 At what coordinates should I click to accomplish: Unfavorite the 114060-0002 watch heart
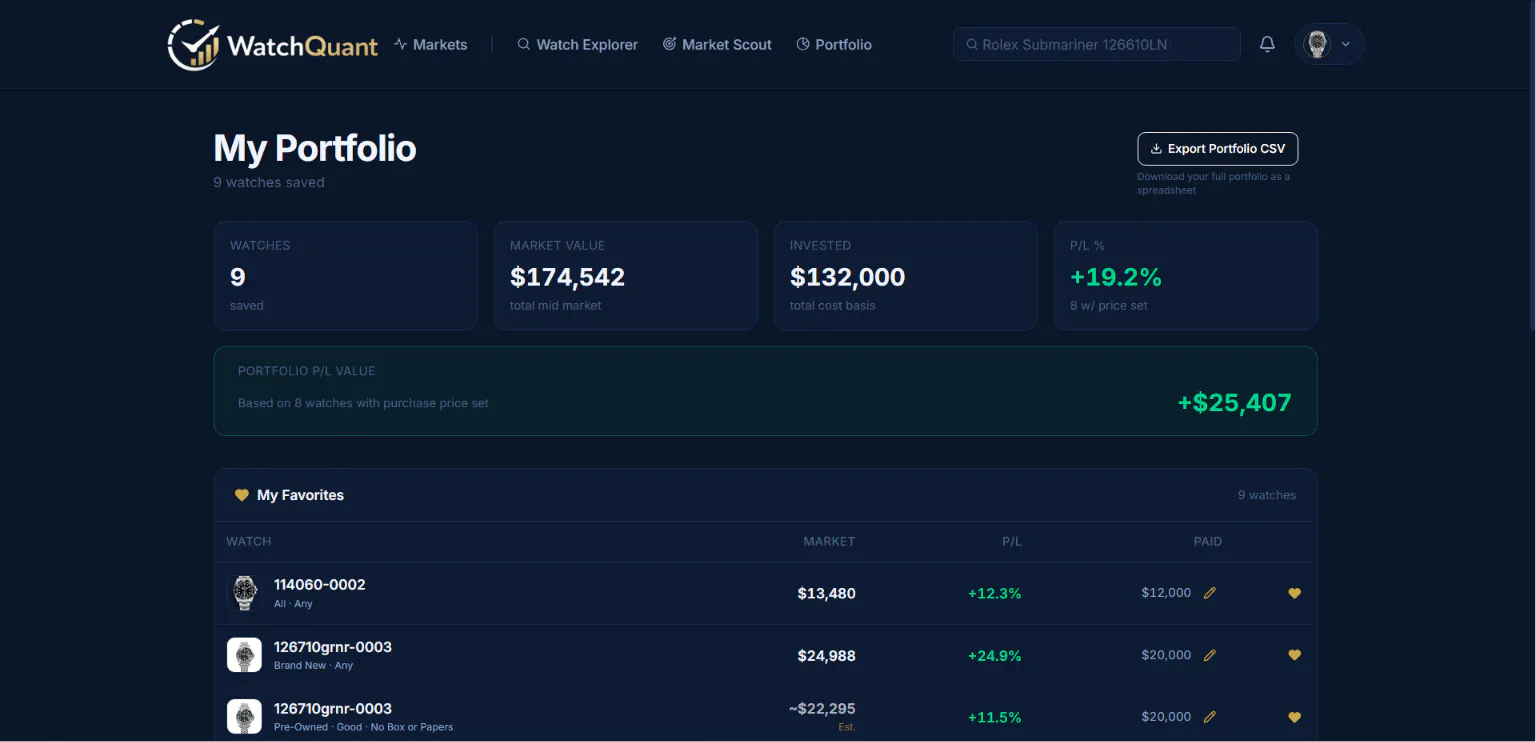[x=1294, y=593]
